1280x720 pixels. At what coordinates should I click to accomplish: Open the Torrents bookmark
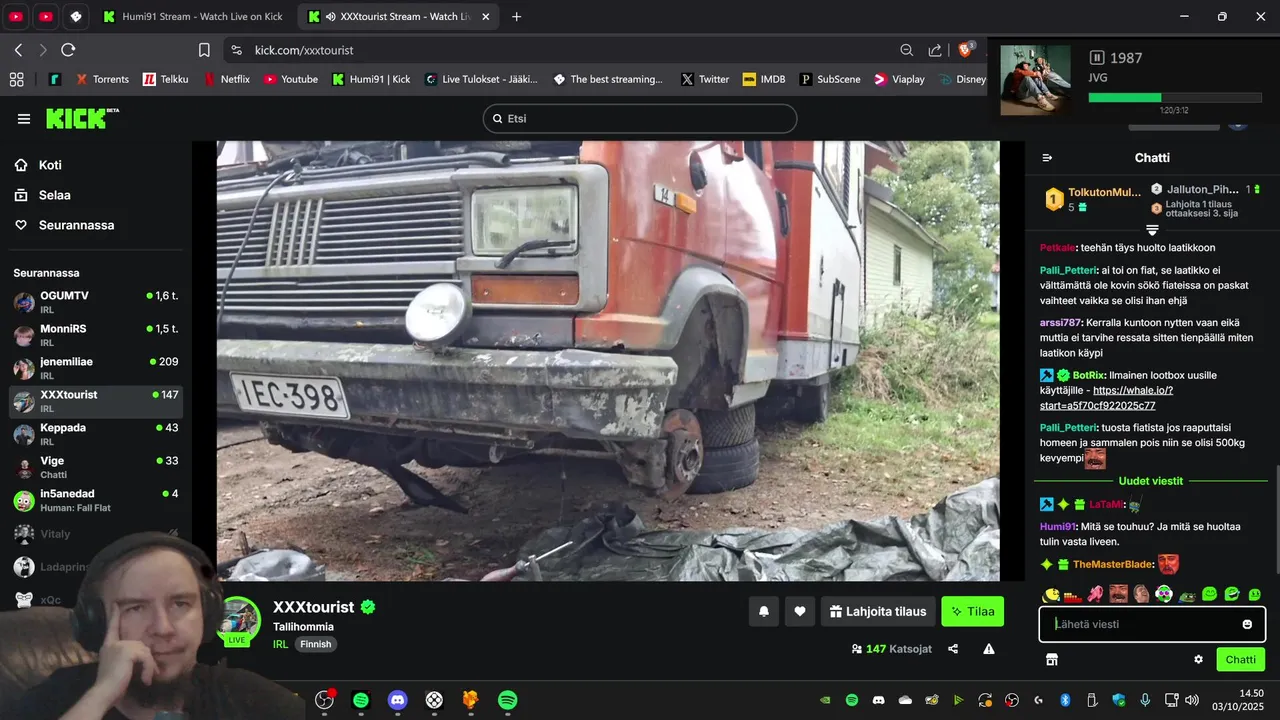coord(101,79)
